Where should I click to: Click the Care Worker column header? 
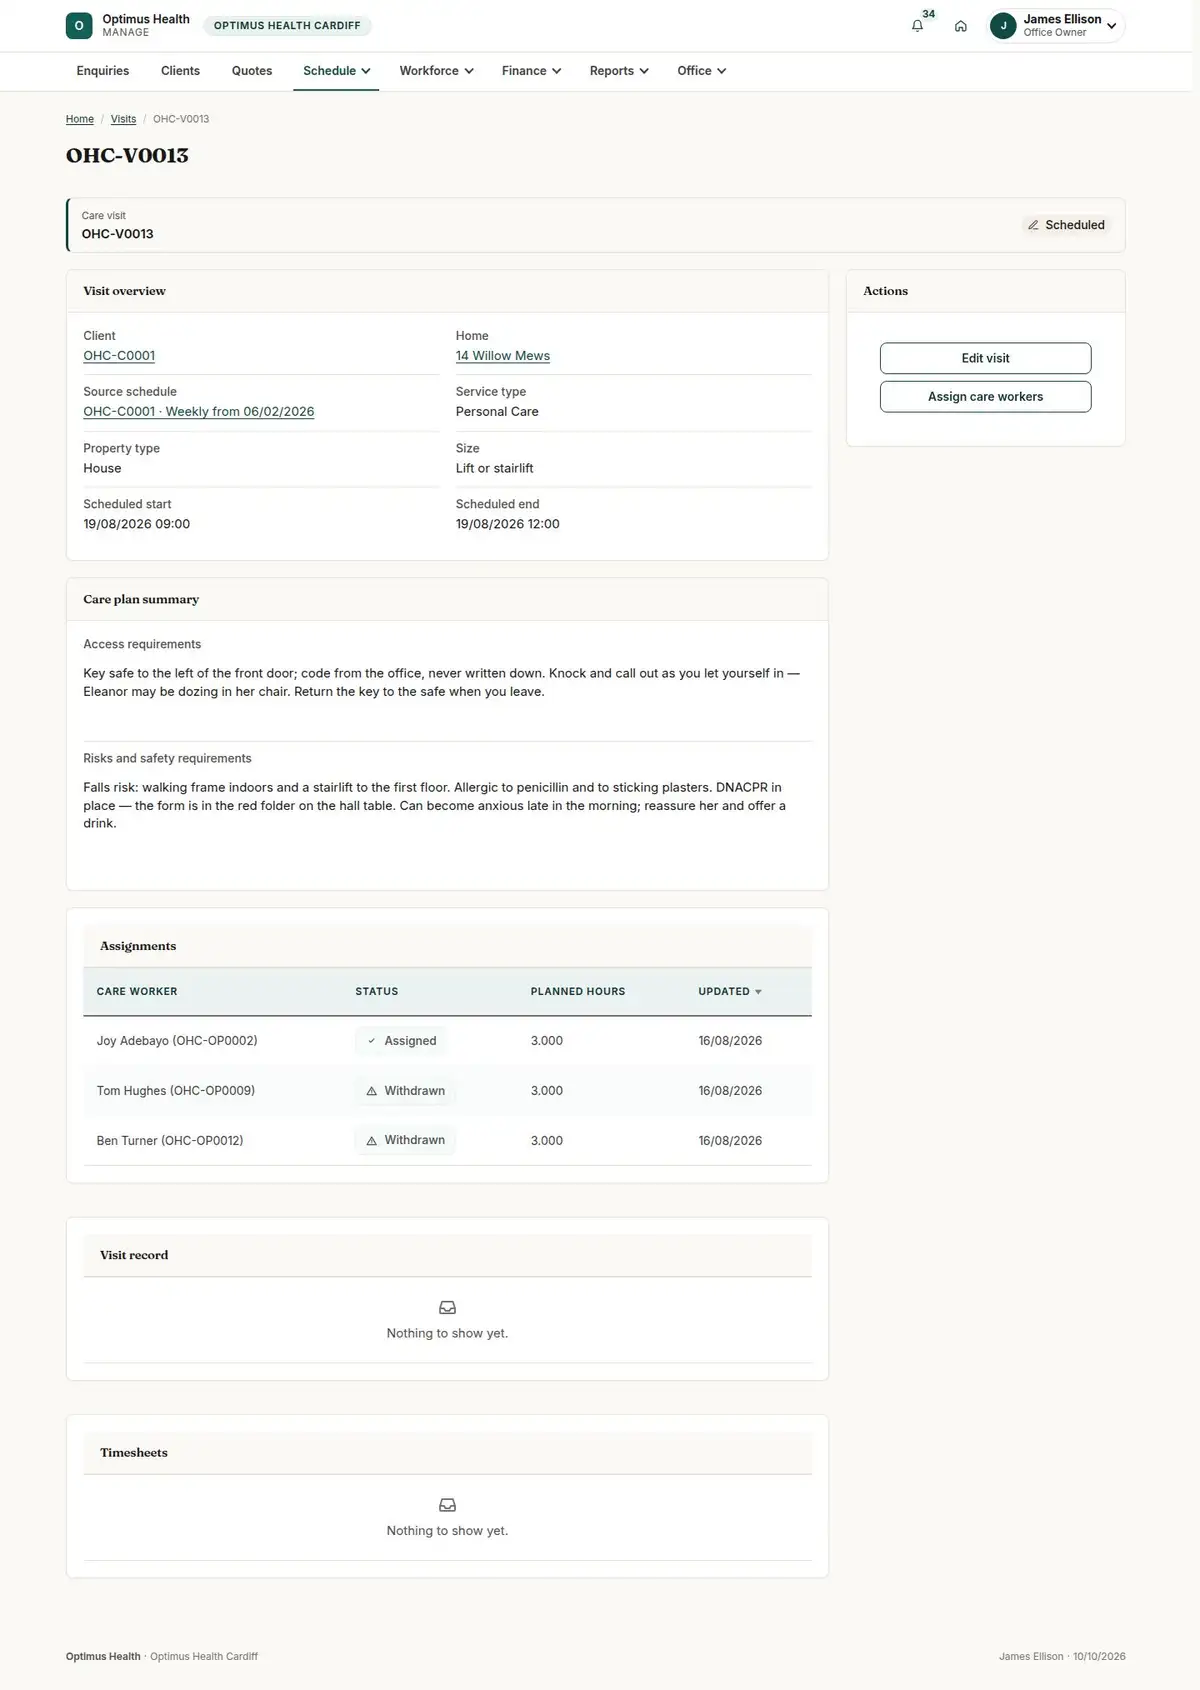click(x=137, y=992)
